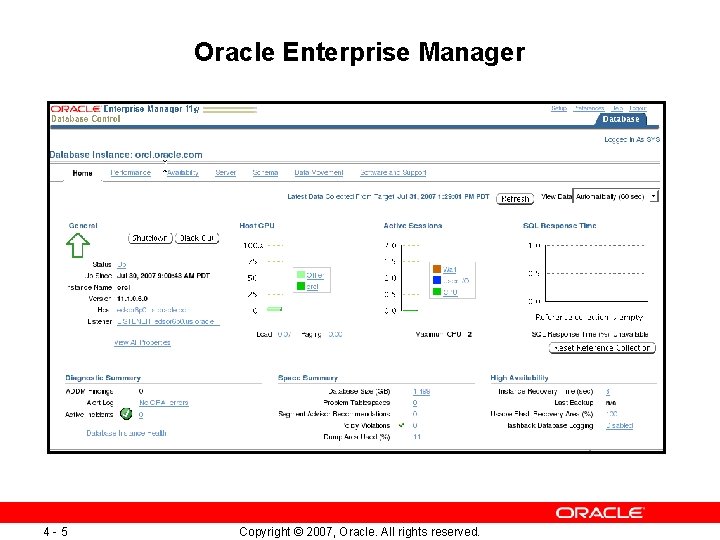
Task: Open the Listener link
Action: [x=168, y=321]
